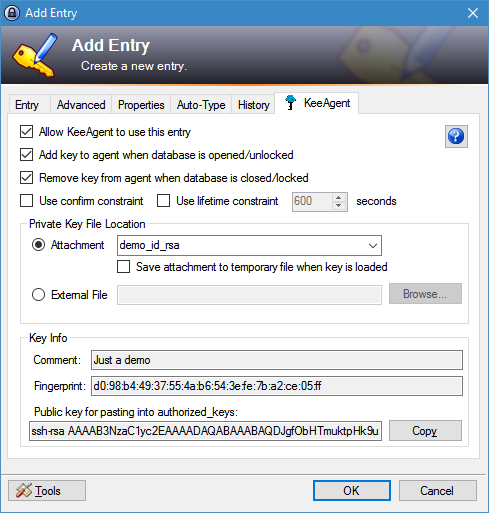Click the key and pen banner icon

coord(35,55)
